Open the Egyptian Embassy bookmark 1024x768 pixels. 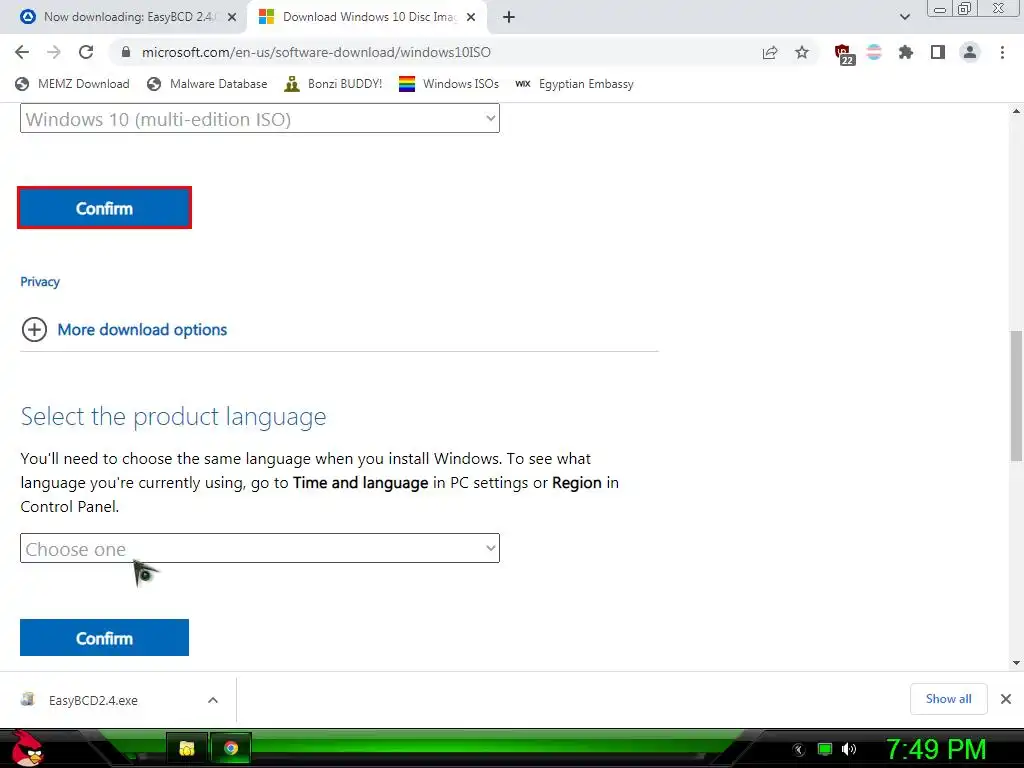pyautogui.click(x=574, y=84)
